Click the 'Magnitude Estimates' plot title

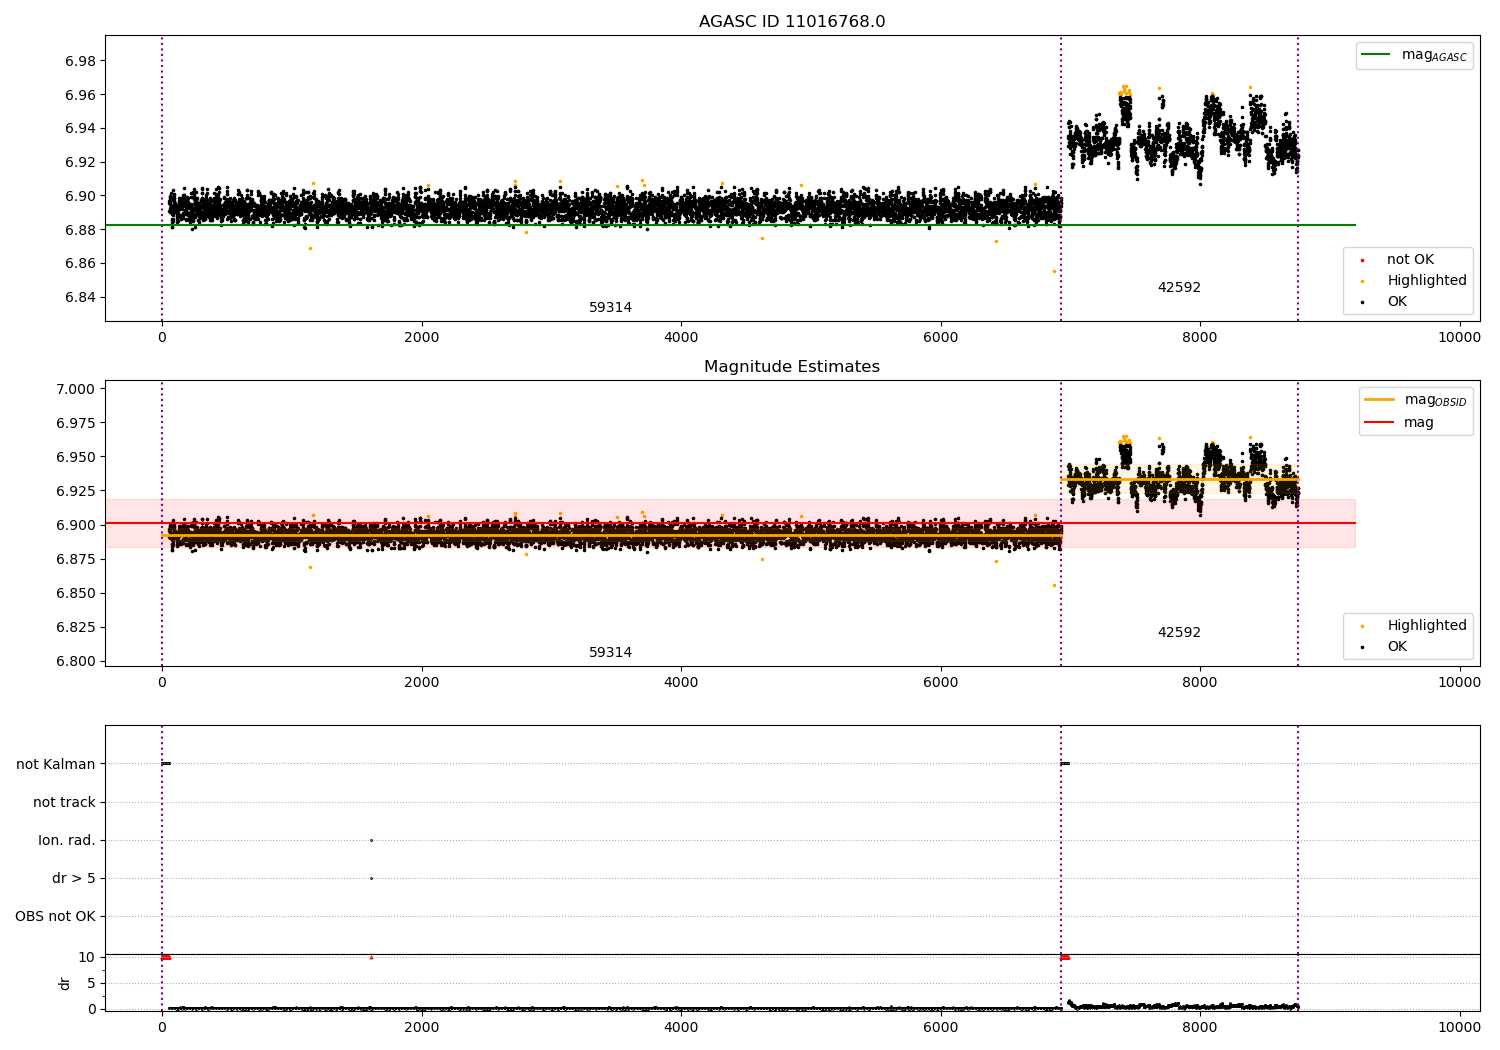tap(792, 367)
